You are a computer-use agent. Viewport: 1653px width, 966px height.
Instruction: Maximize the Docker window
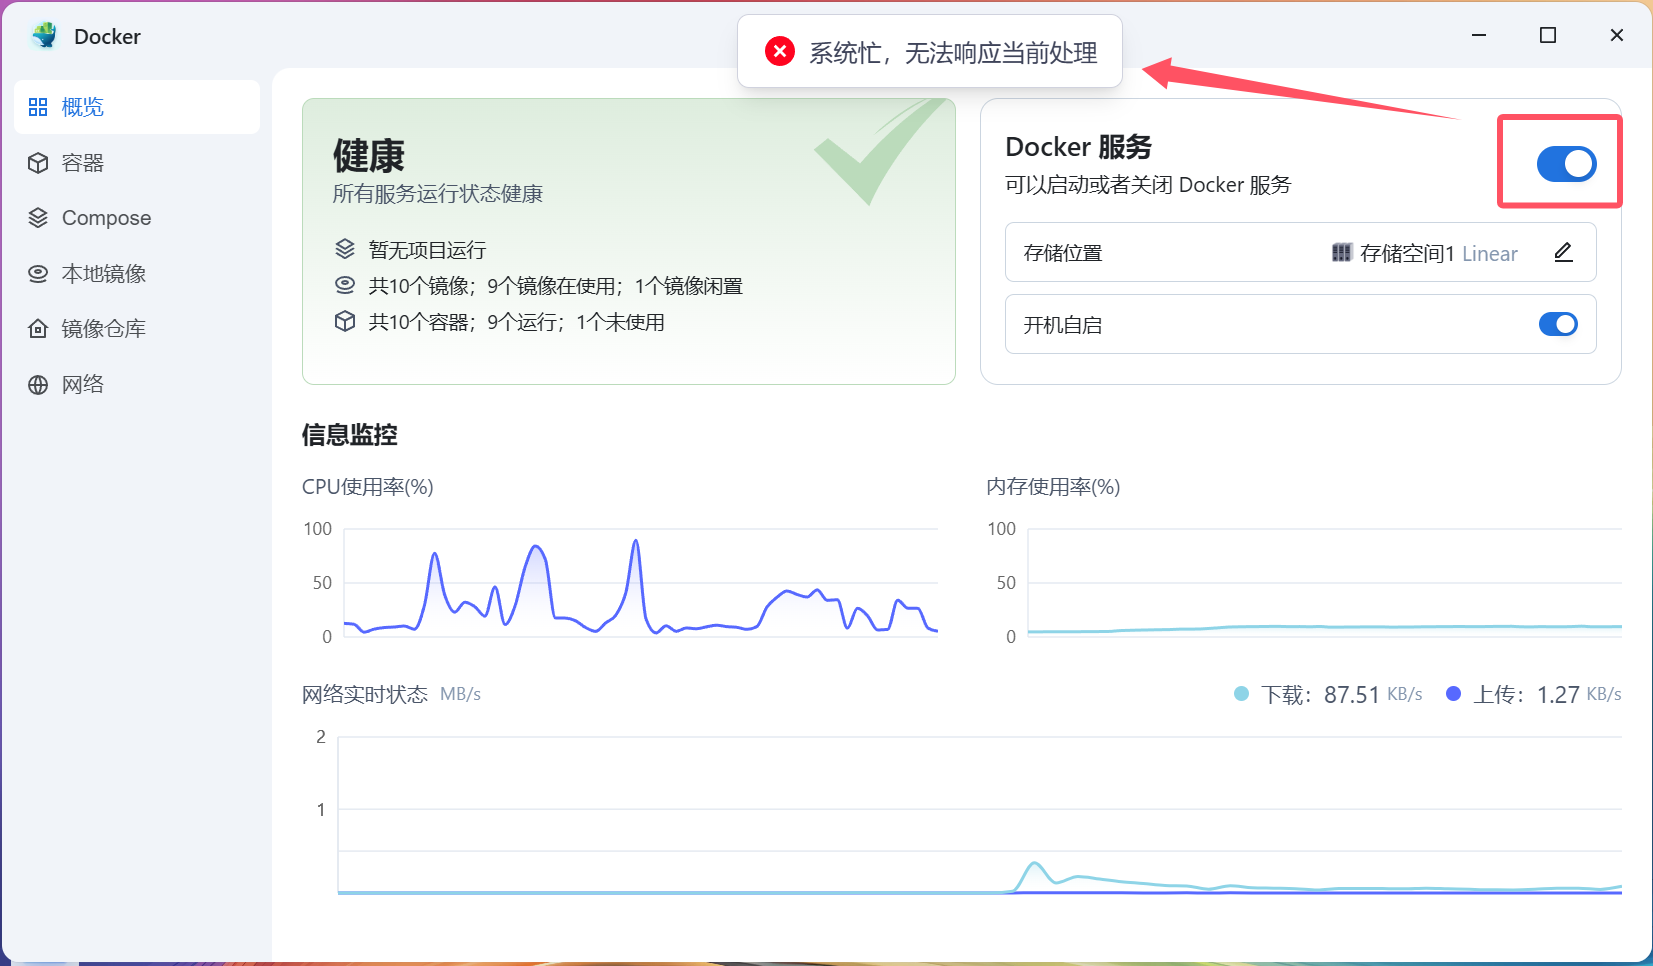tap(1548, 35)
